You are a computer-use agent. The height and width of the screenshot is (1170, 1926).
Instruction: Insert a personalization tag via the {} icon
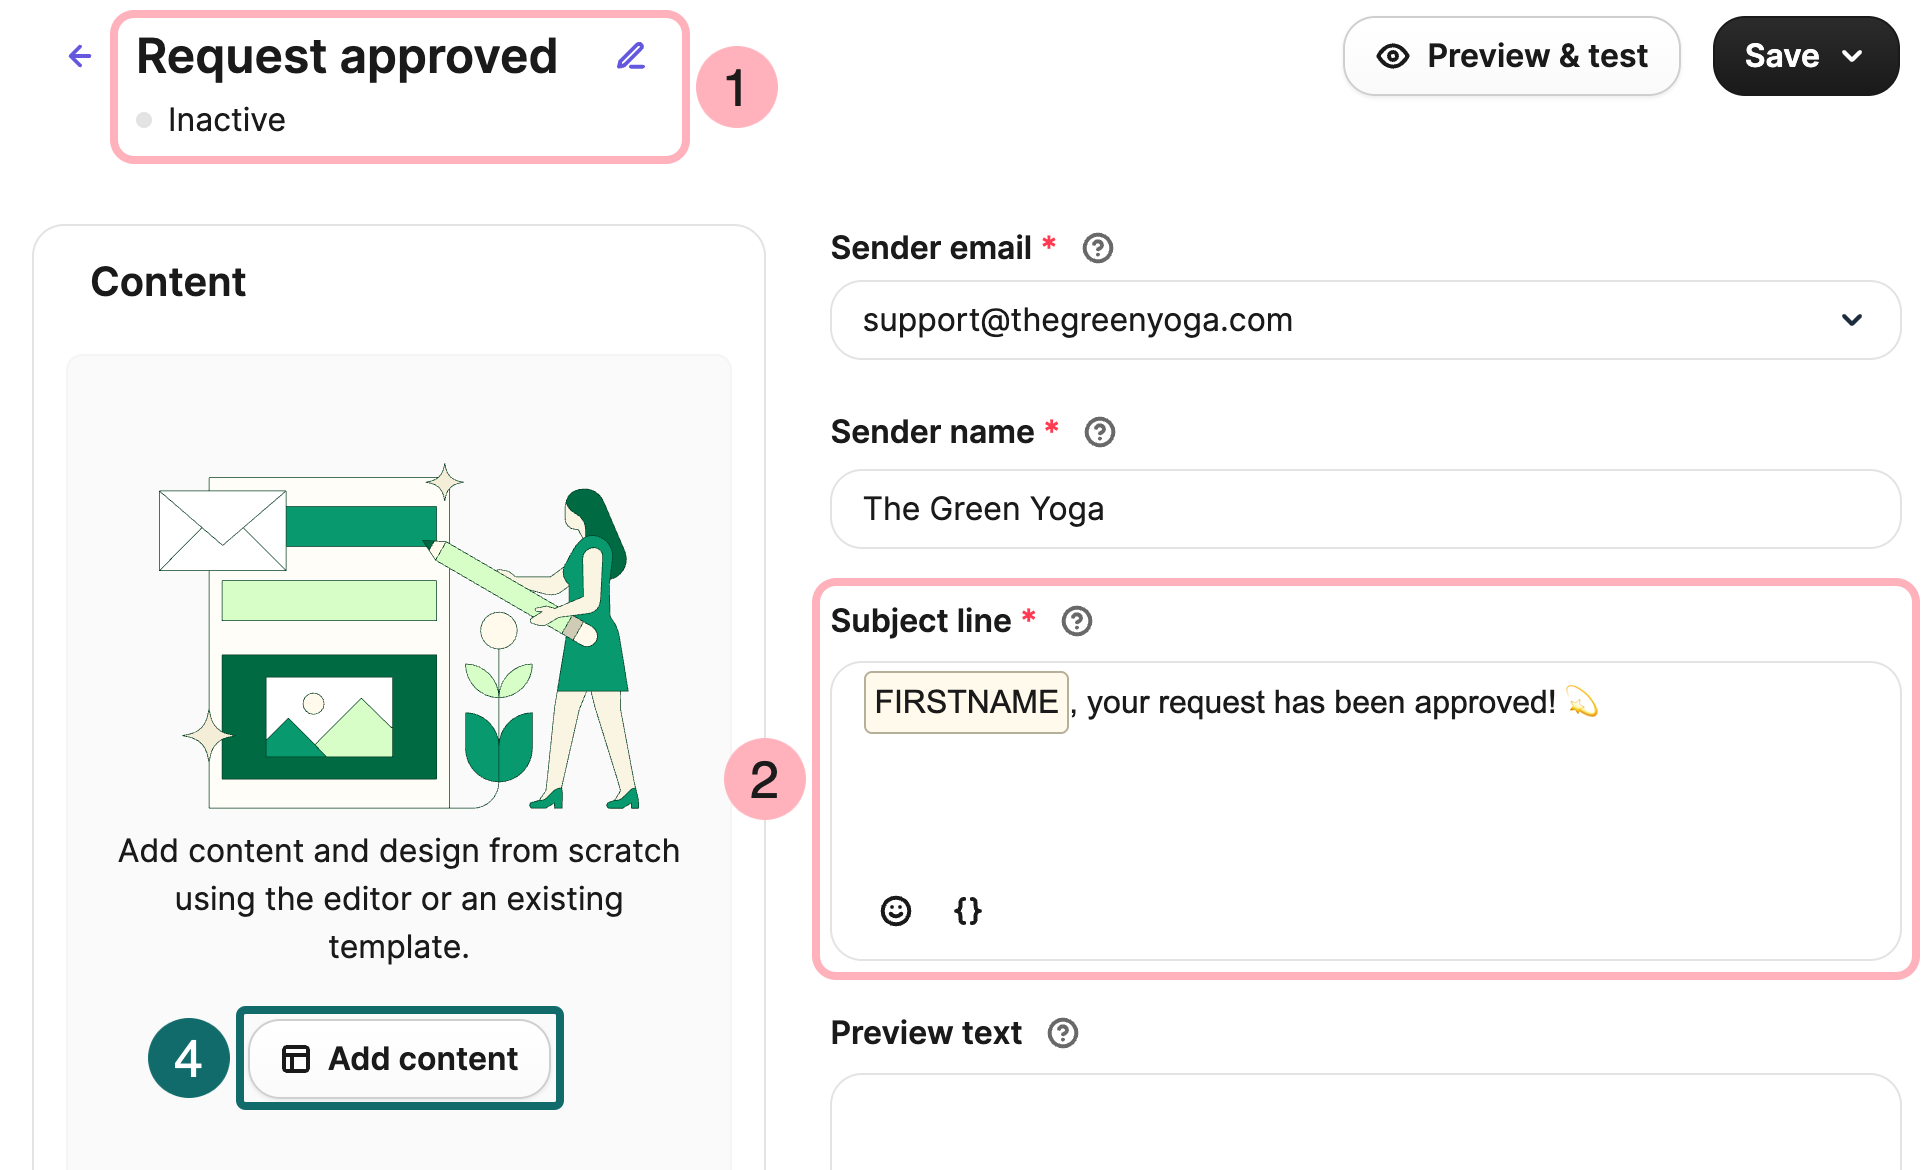click(x=966, y=911)
